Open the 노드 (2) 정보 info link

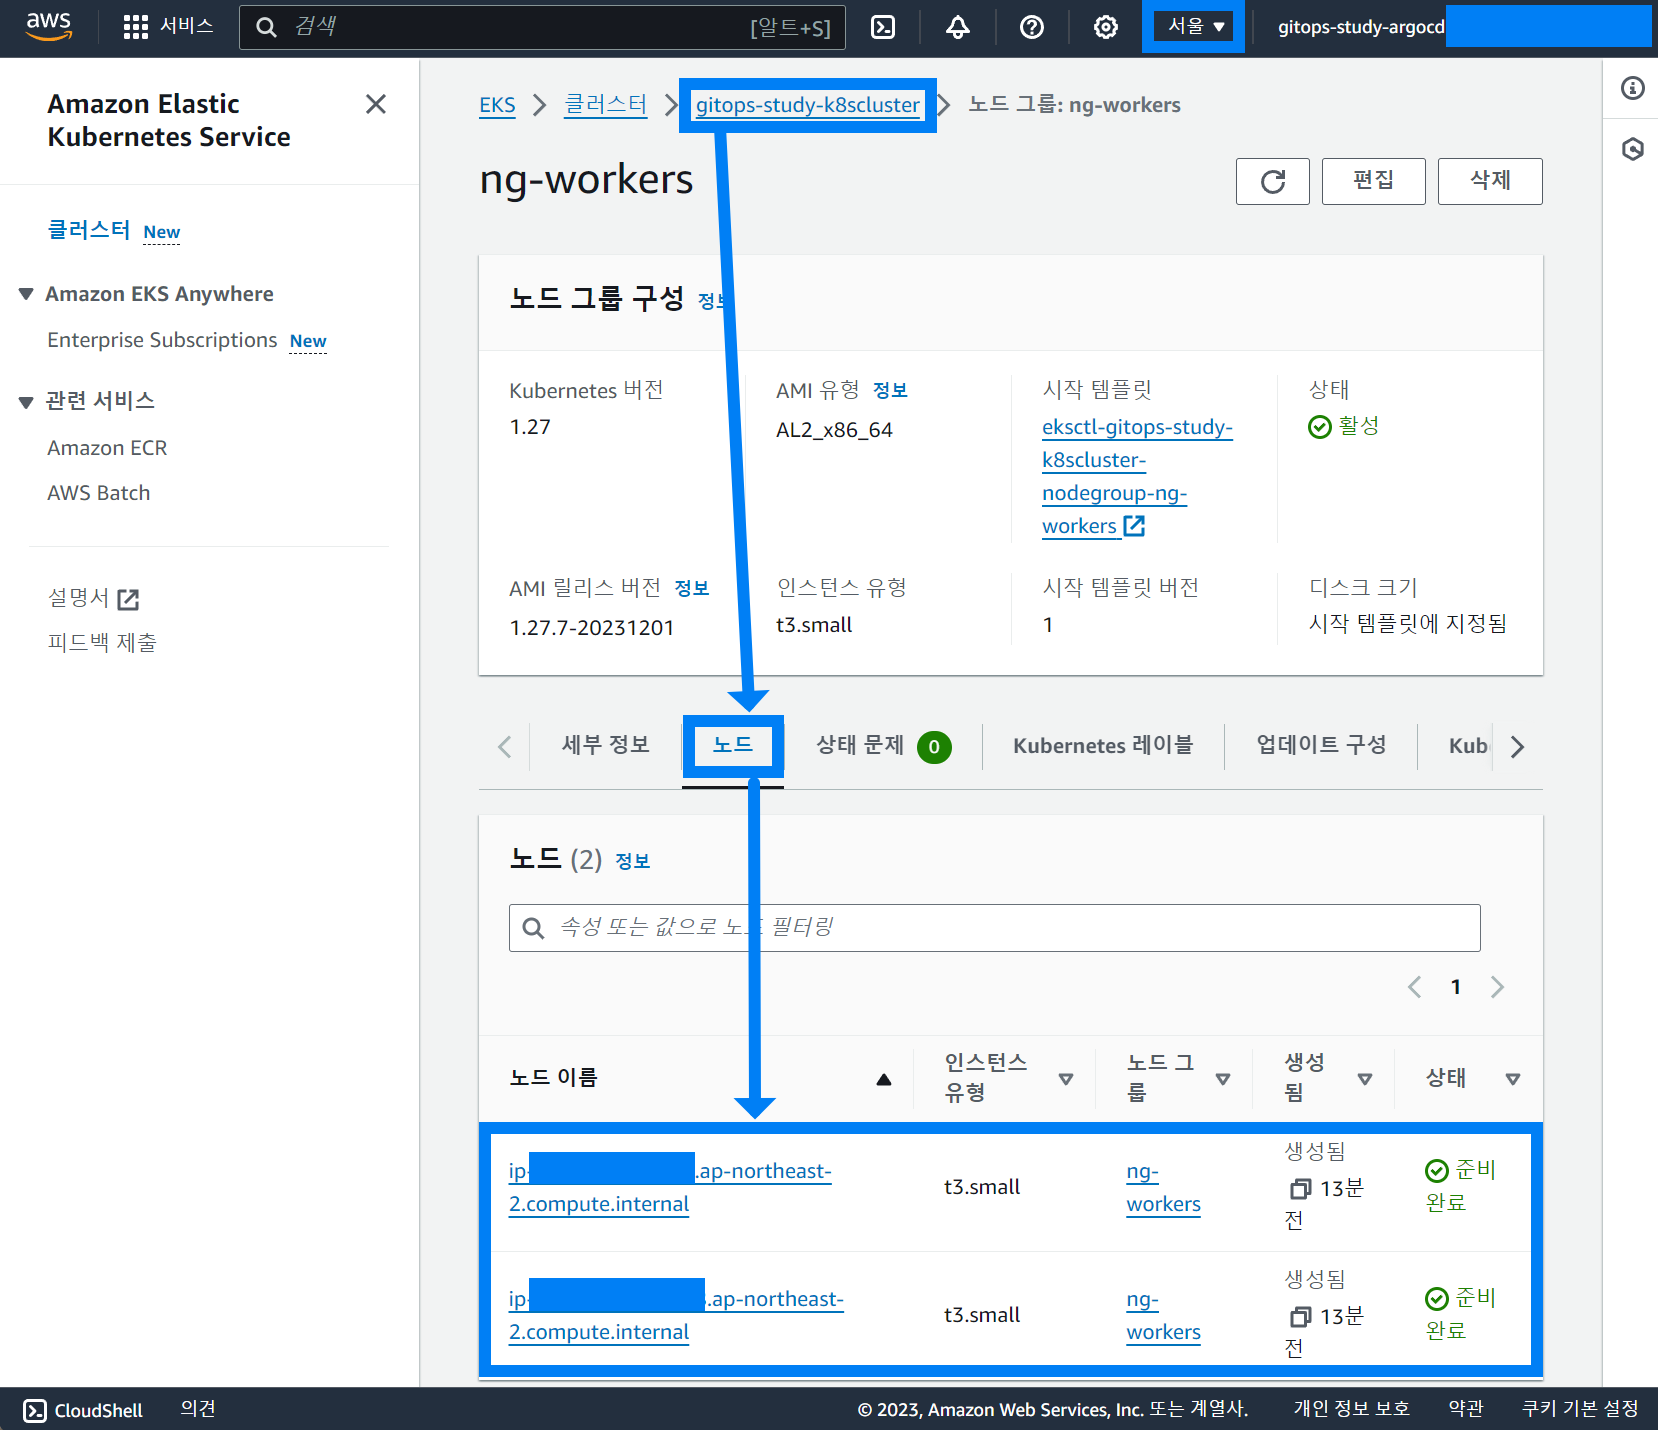click(x=633, y=862)
